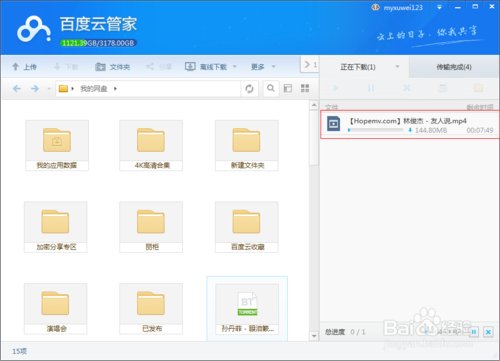Click the 百度云管家 cloud logo

click(x=34, y=29)
